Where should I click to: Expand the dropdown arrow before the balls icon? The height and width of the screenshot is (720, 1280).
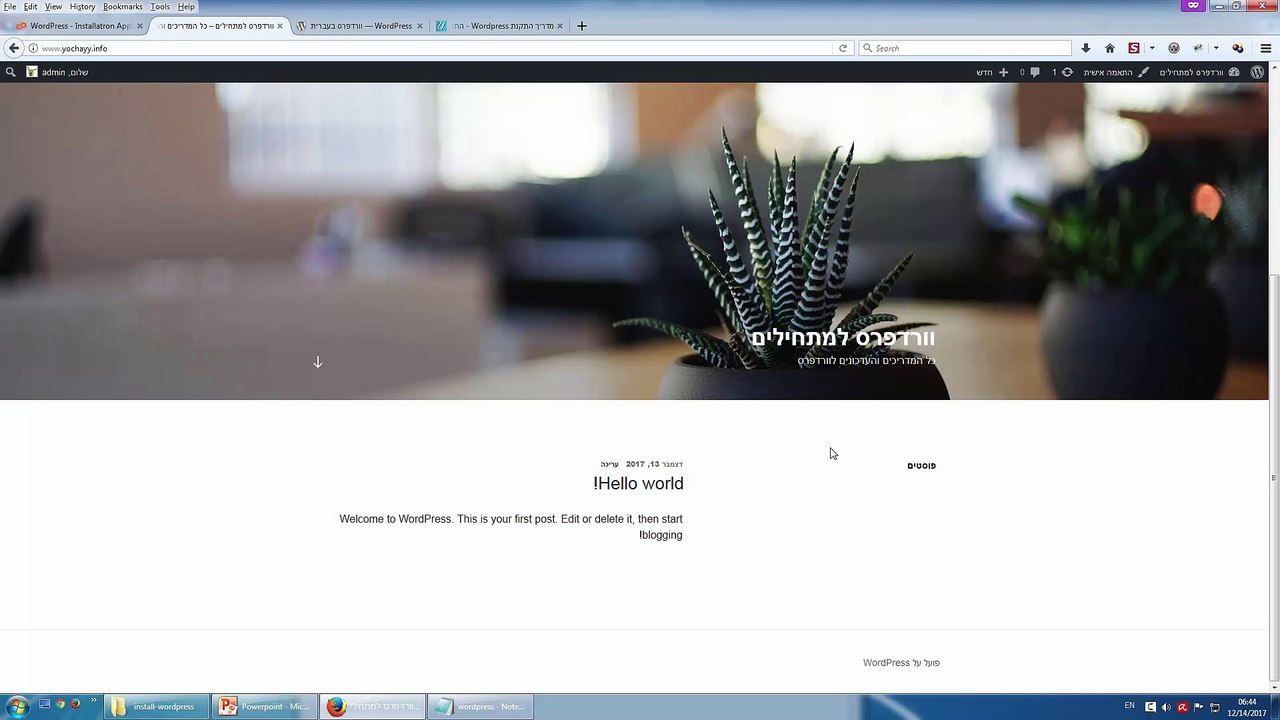pos(1216,48)
